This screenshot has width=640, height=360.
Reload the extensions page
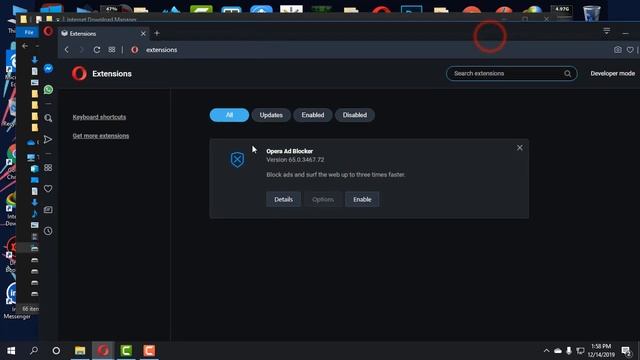click(97, 50)
